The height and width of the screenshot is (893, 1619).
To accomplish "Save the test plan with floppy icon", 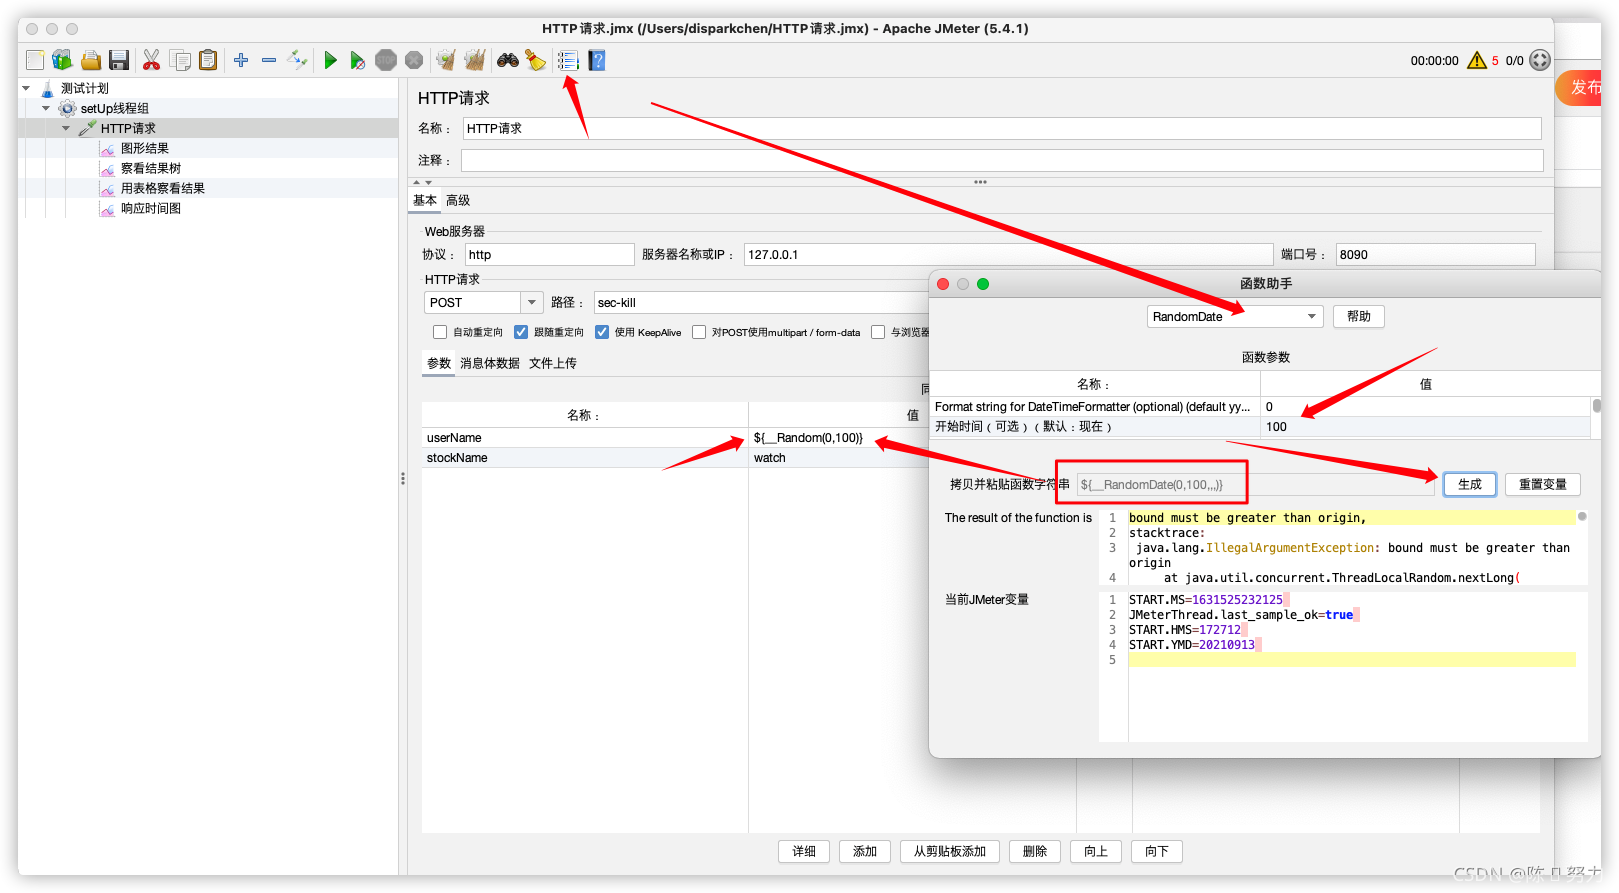I will 119,60.
